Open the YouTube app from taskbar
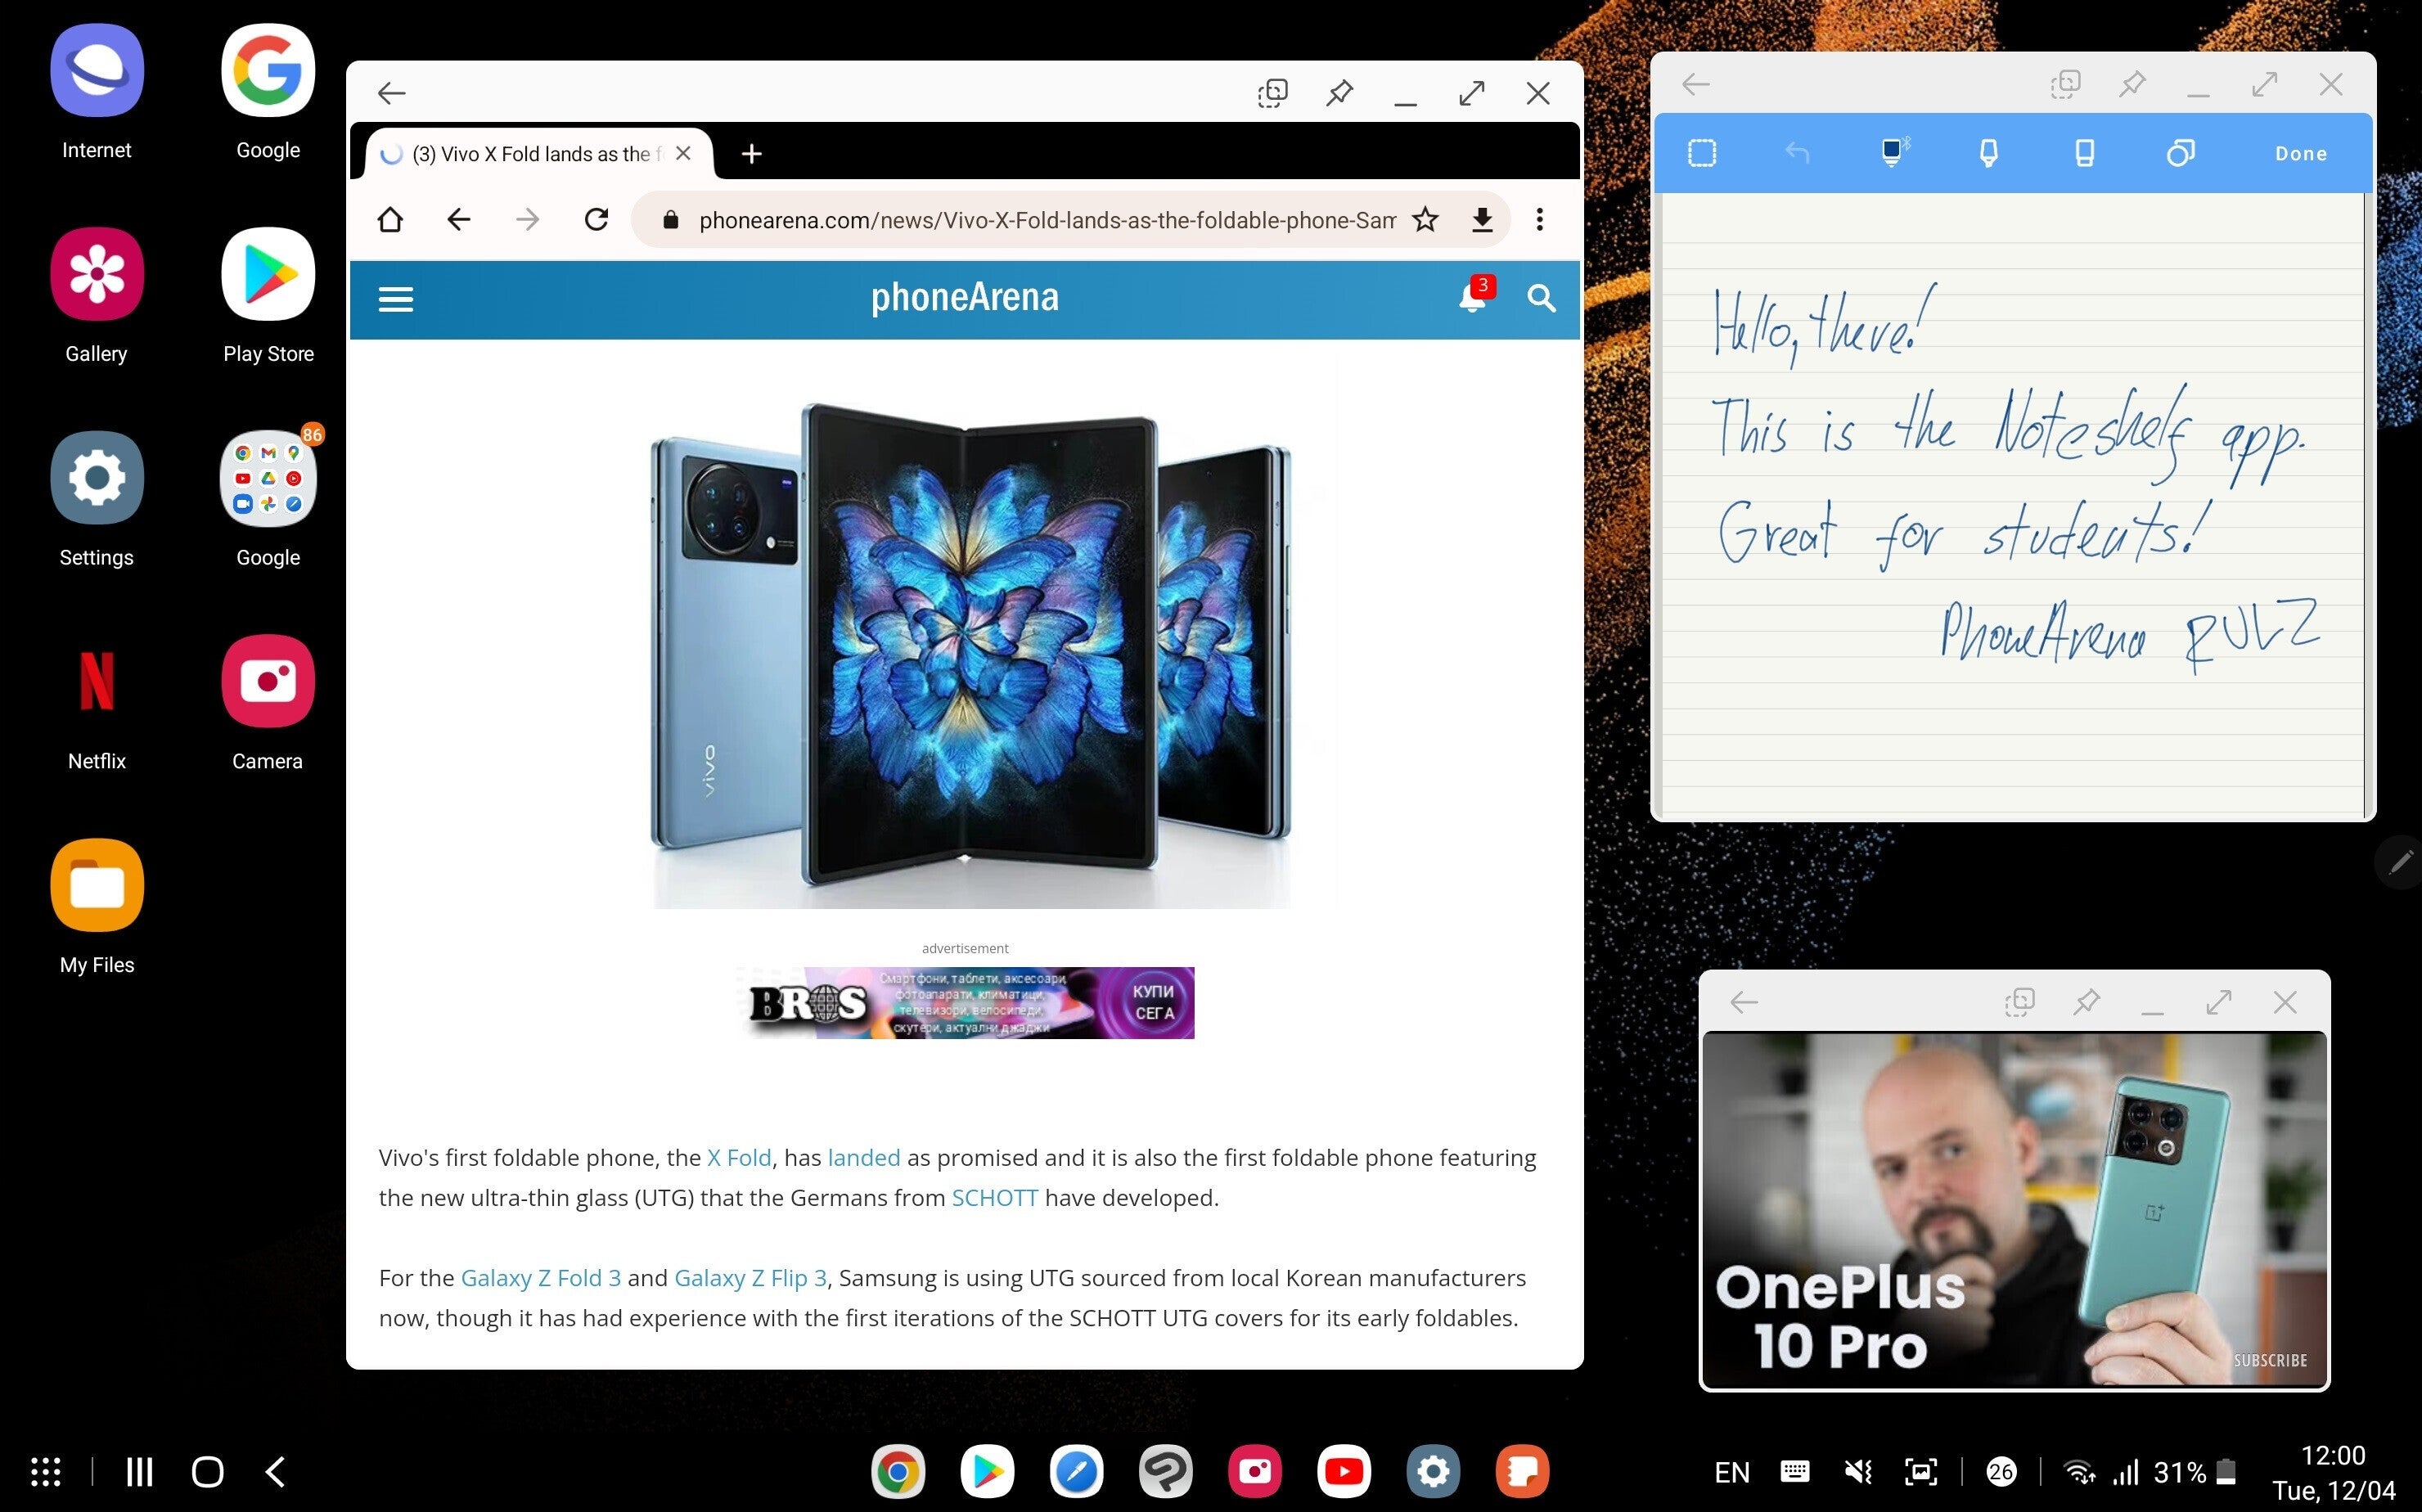 tap(1344, 1472)
